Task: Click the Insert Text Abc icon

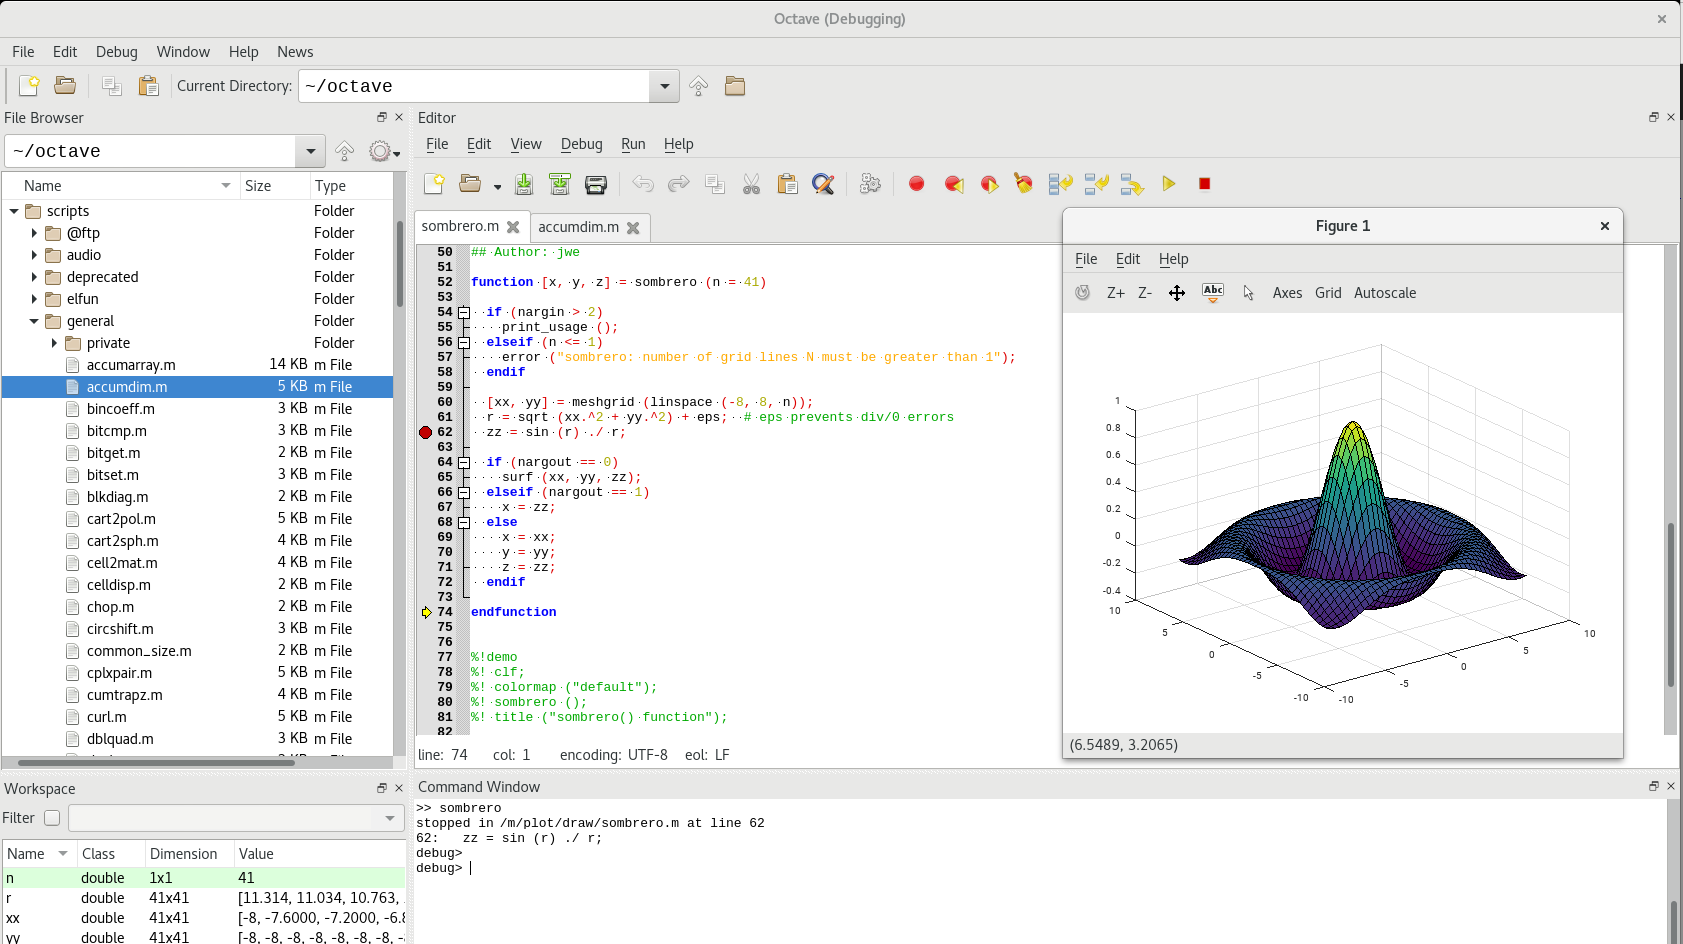Action: (1212, 293)
